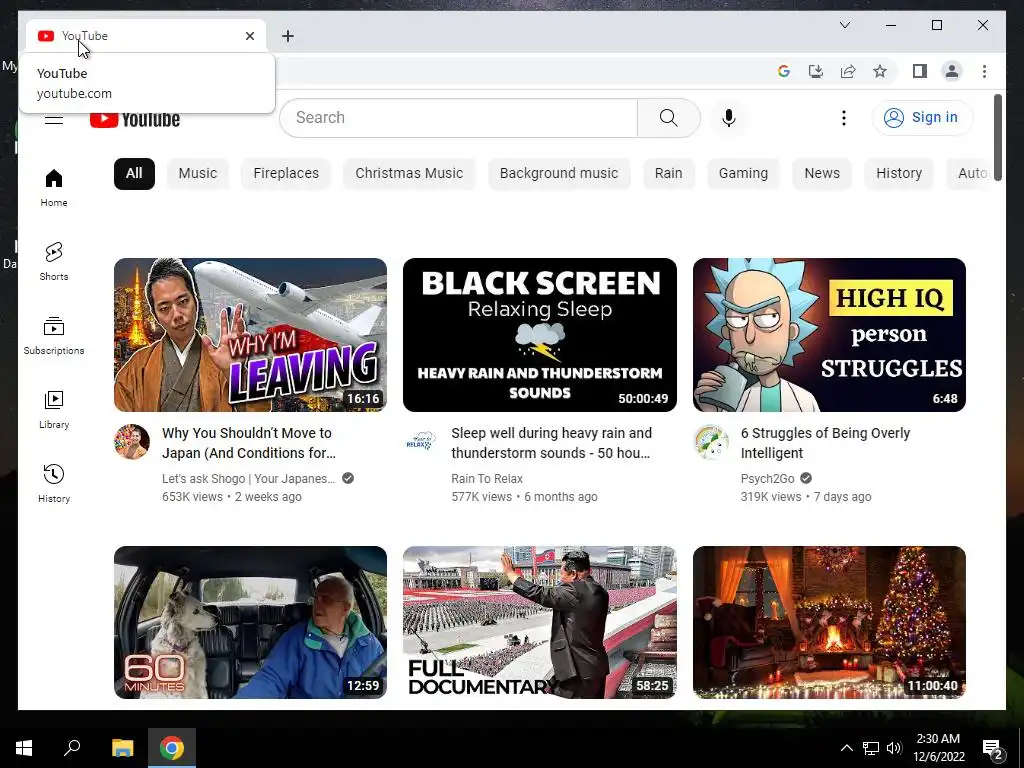Open History in the sidebar

pos(54,483)
